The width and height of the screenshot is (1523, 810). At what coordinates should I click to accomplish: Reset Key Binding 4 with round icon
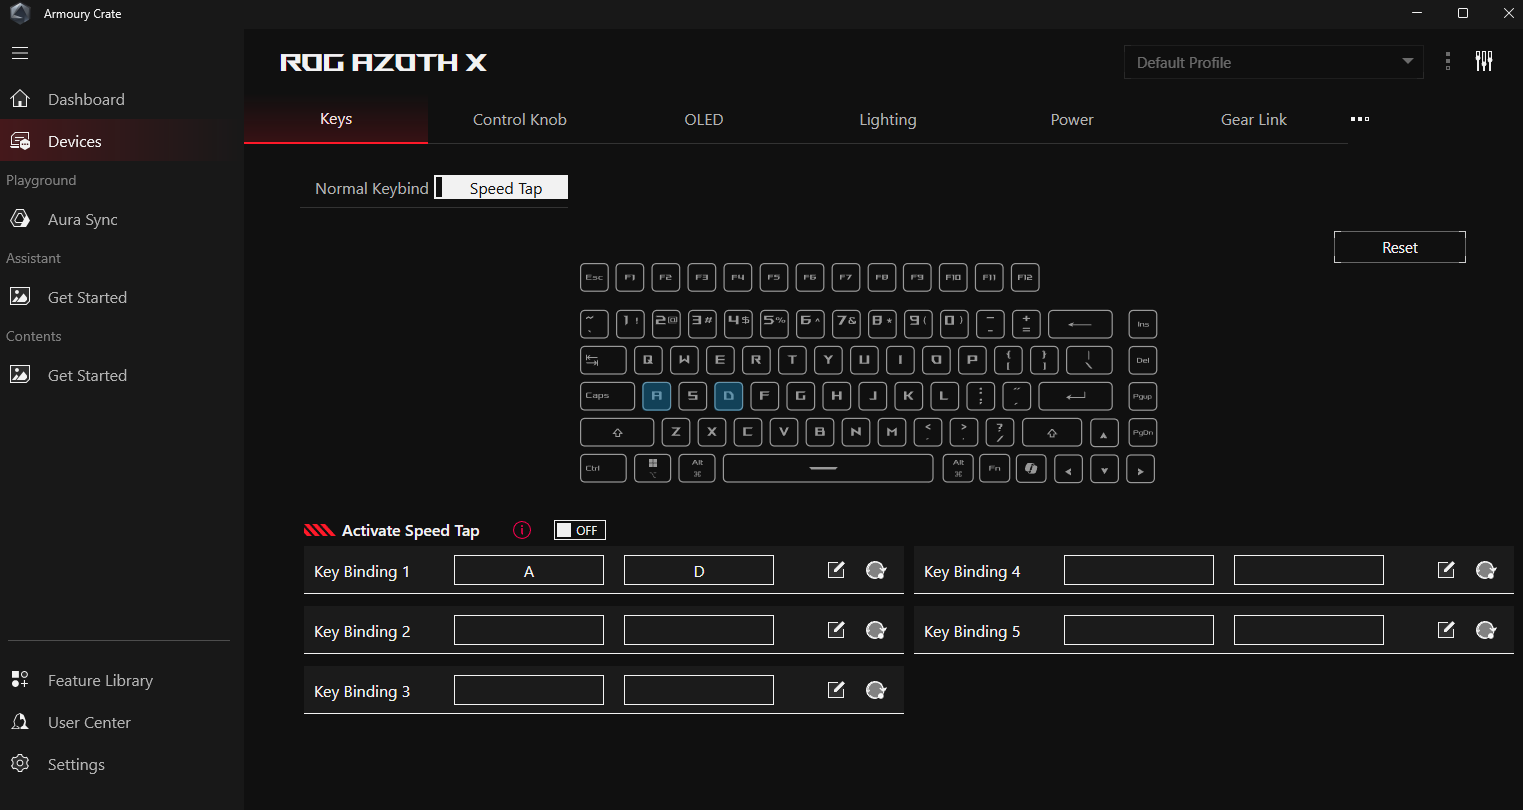(x=1486, y=570)
